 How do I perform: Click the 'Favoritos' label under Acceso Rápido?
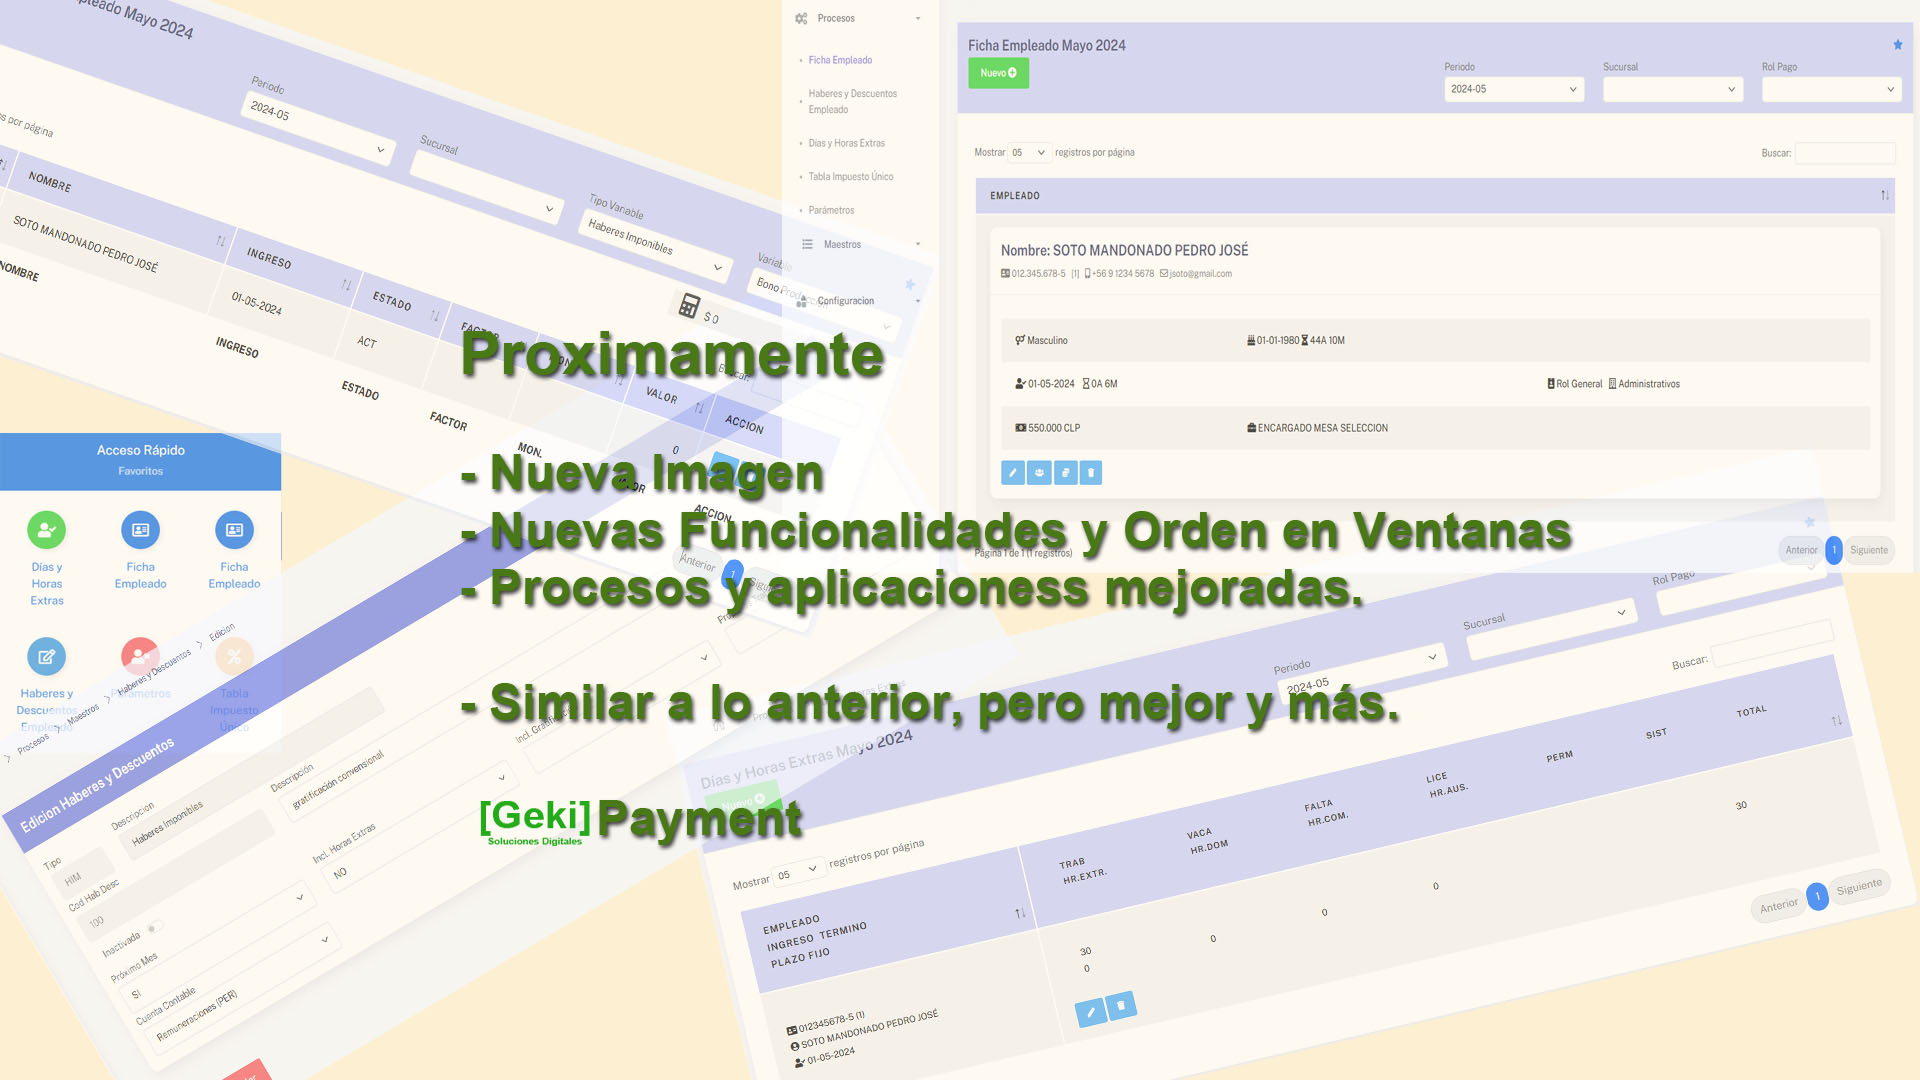140,471
